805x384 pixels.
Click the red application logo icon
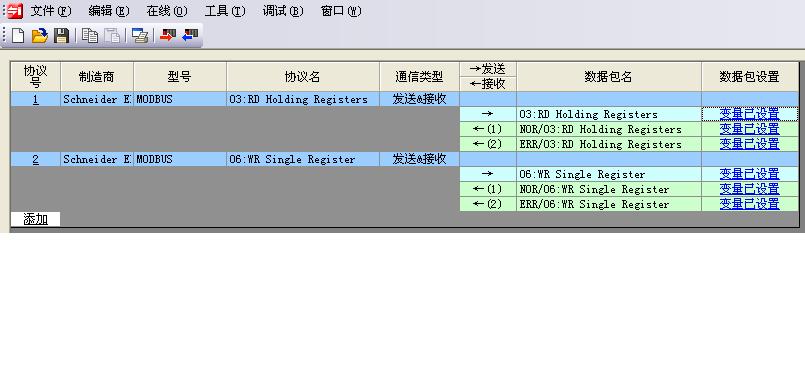(15, 11)
